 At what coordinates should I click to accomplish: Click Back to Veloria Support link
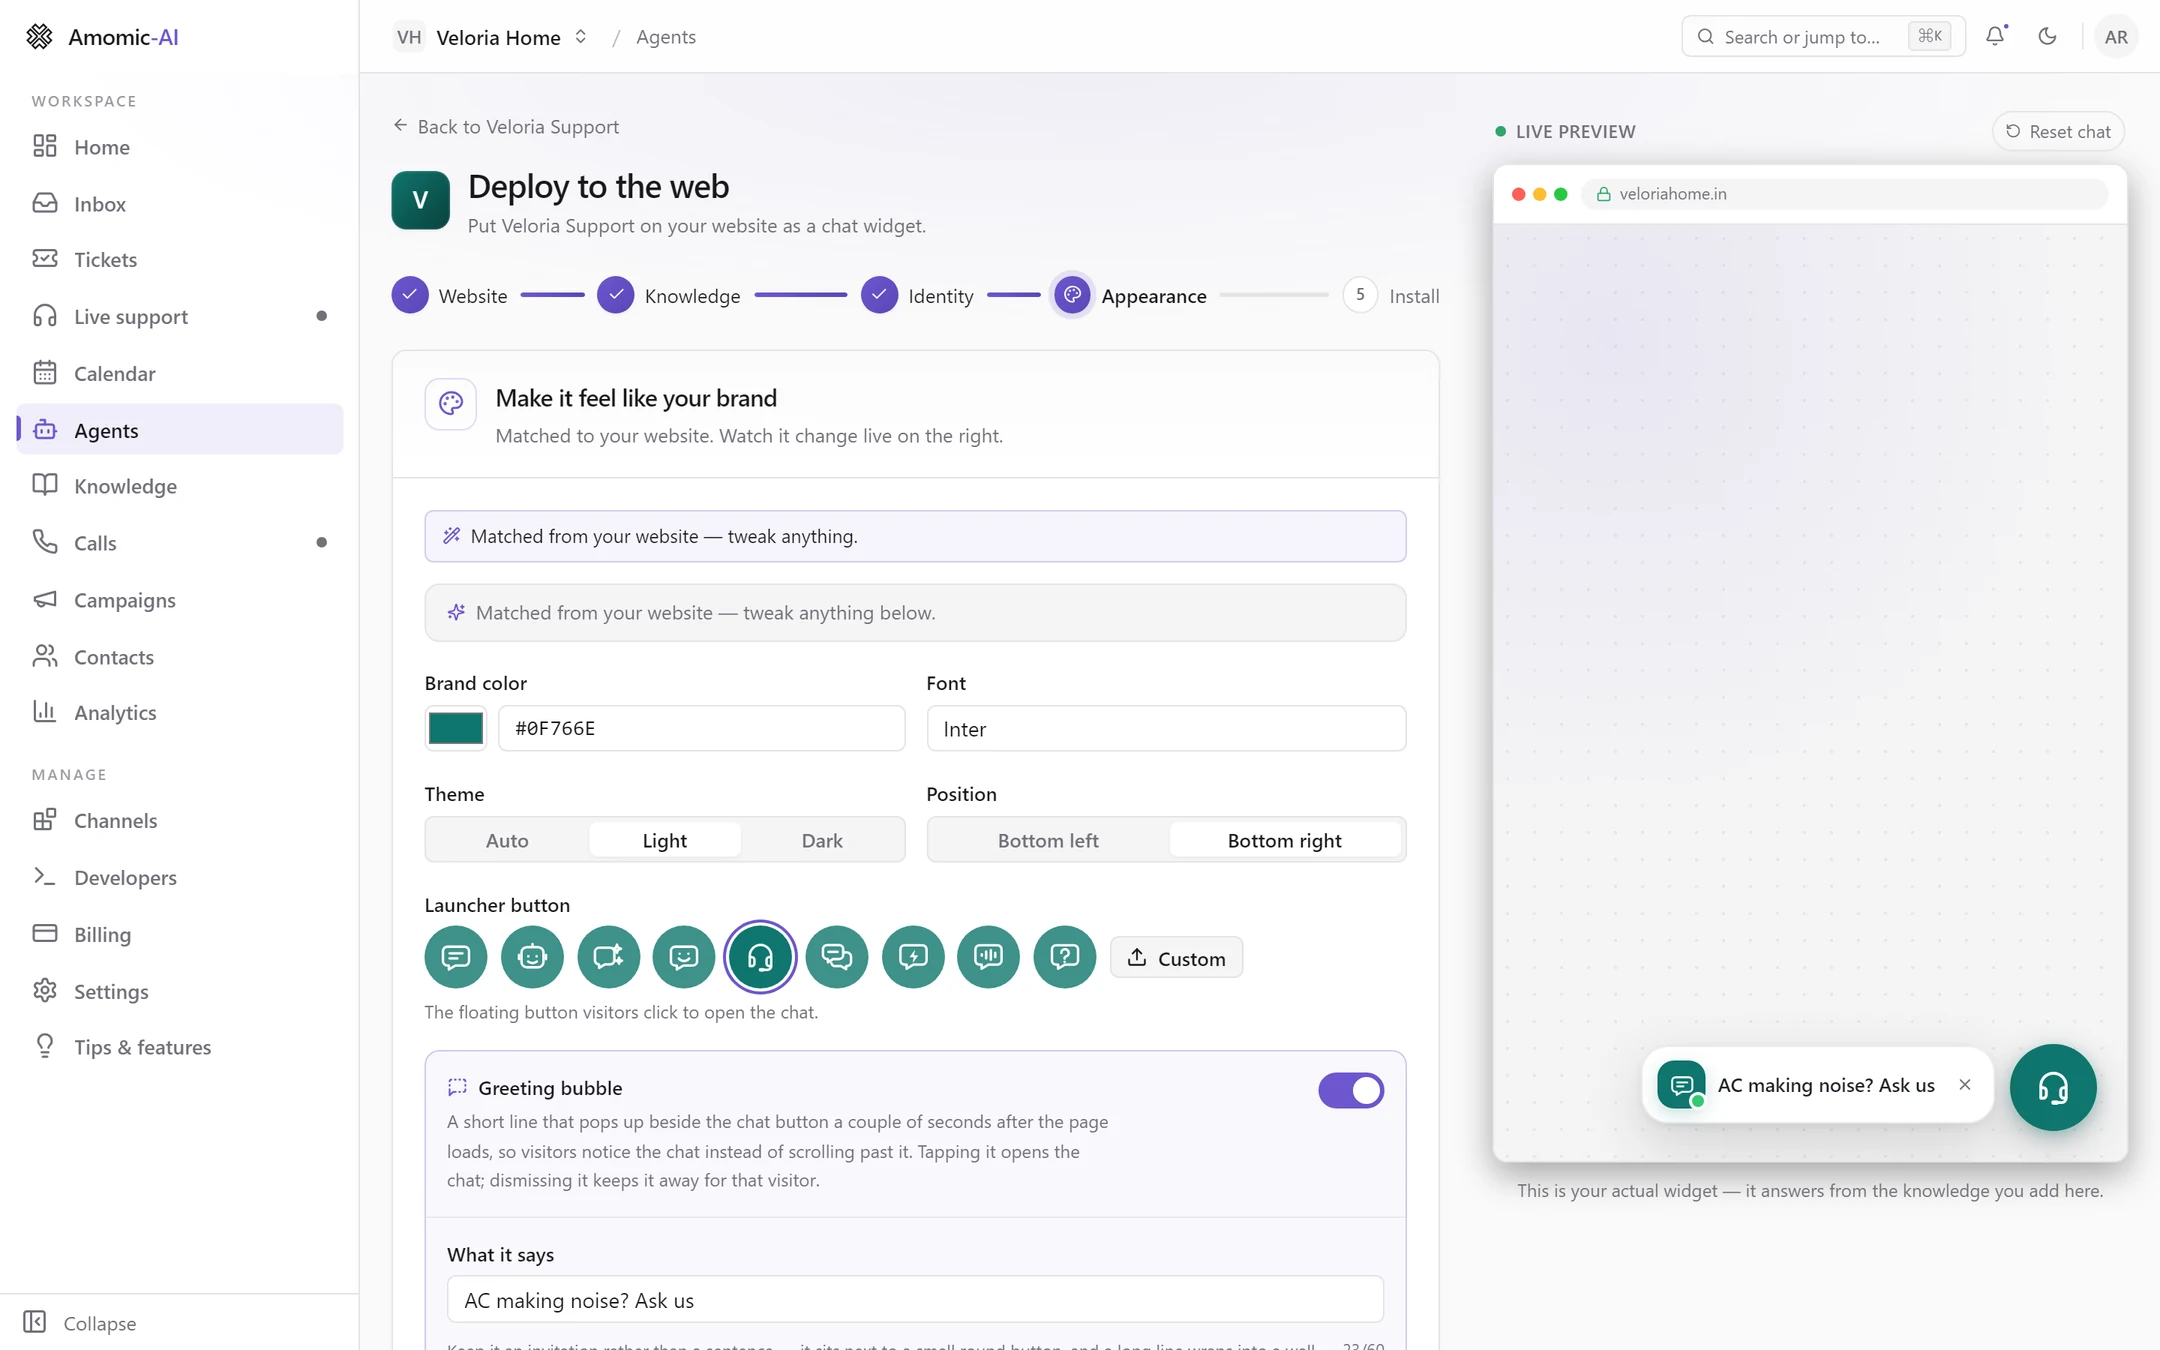tap(506, 126)
